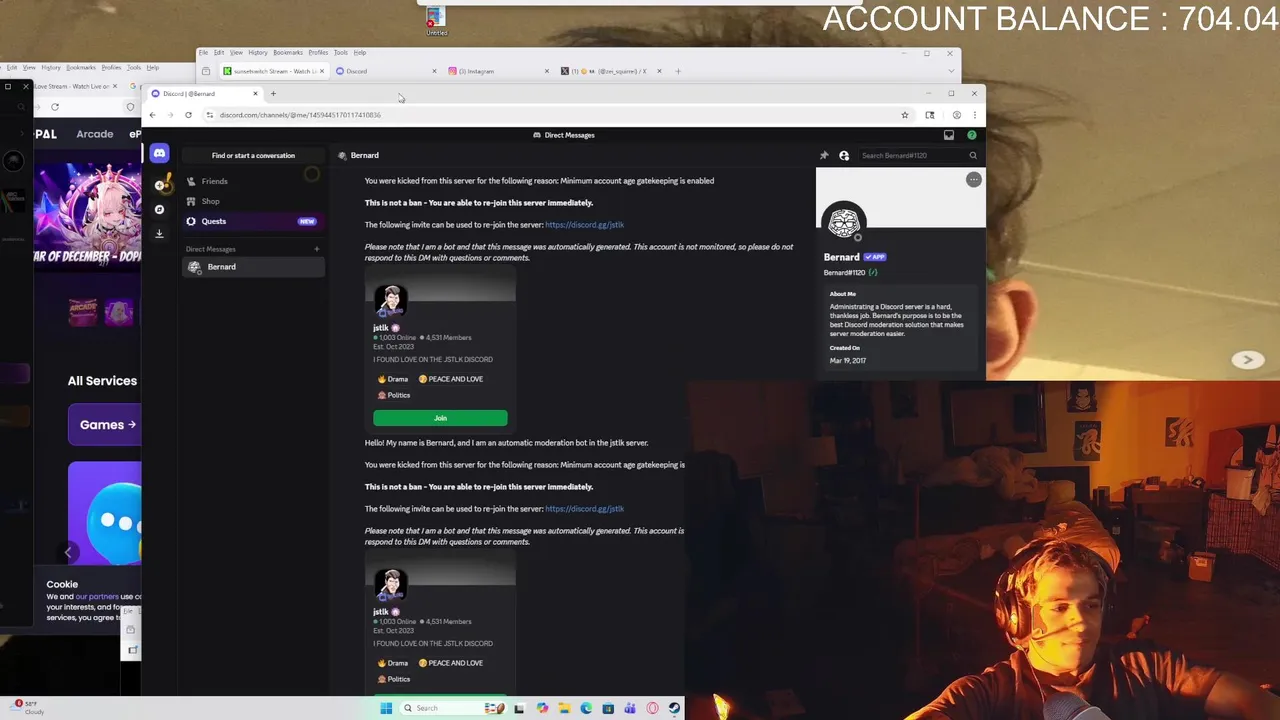Viewport: 1280px width, 720px height.
Task: Open Task View on taskbar
Action: point(519,708)
